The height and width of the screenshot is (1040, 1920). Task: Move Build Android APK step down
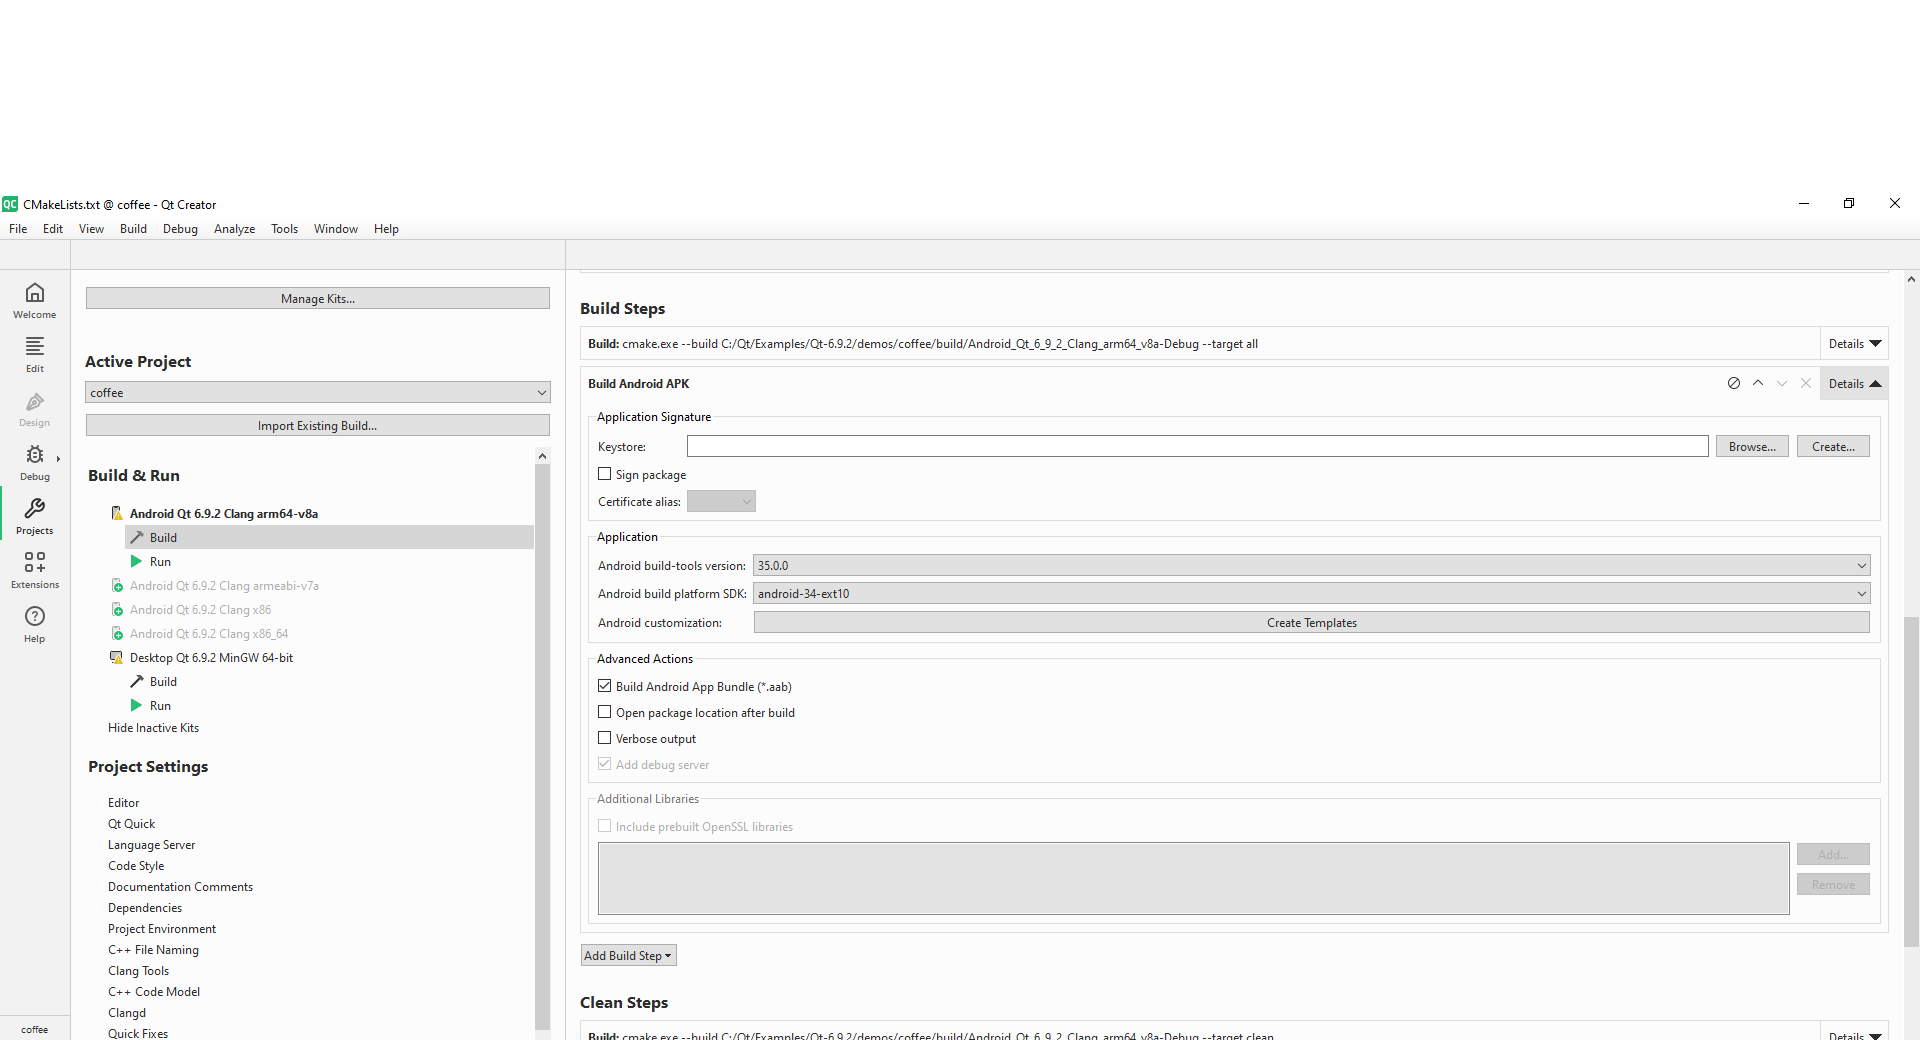[x=1782, y=383]
